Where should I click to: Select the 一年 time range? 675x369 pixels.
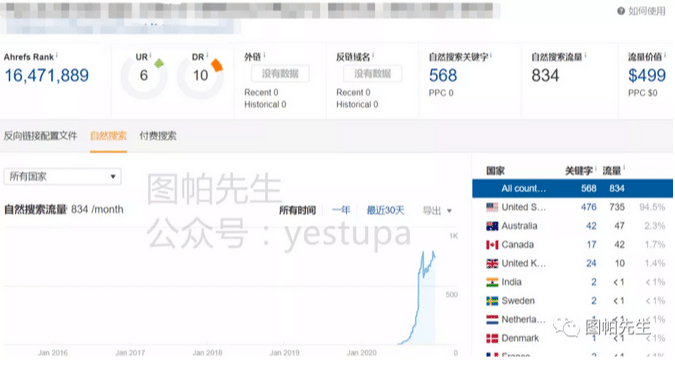341,210
